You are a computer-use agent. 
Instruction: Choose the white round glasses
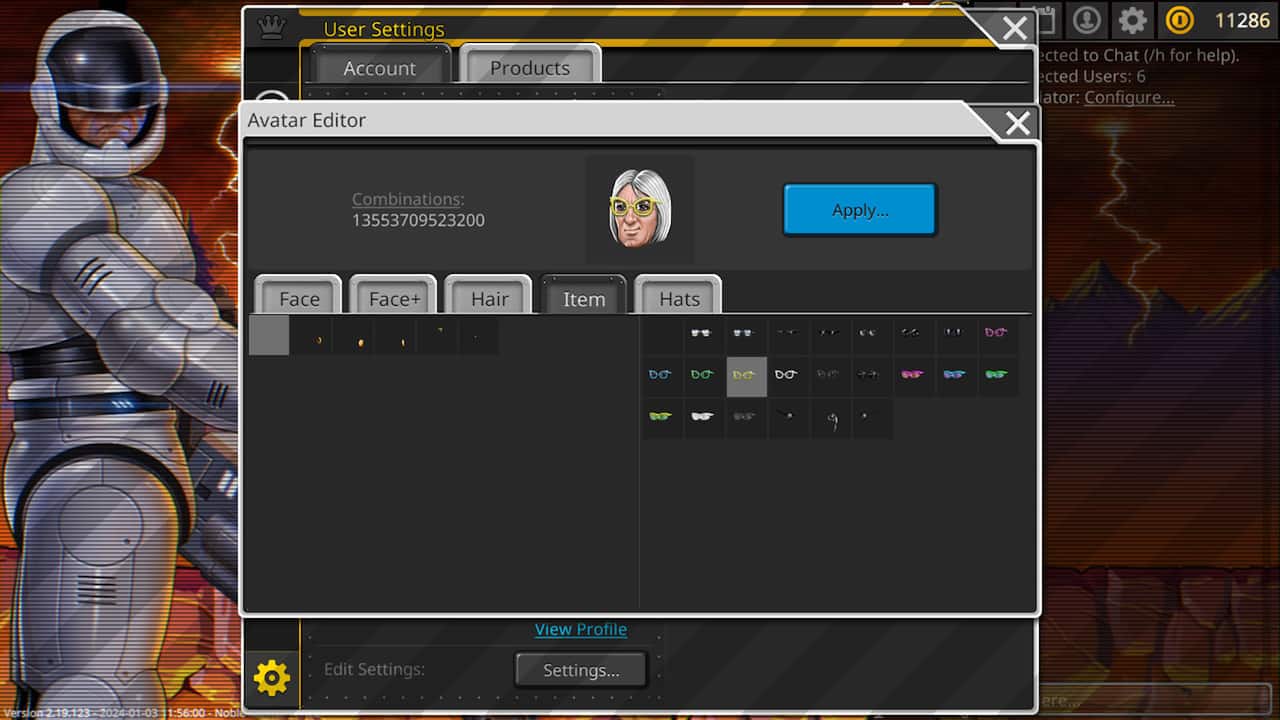(x=787, y=376)
